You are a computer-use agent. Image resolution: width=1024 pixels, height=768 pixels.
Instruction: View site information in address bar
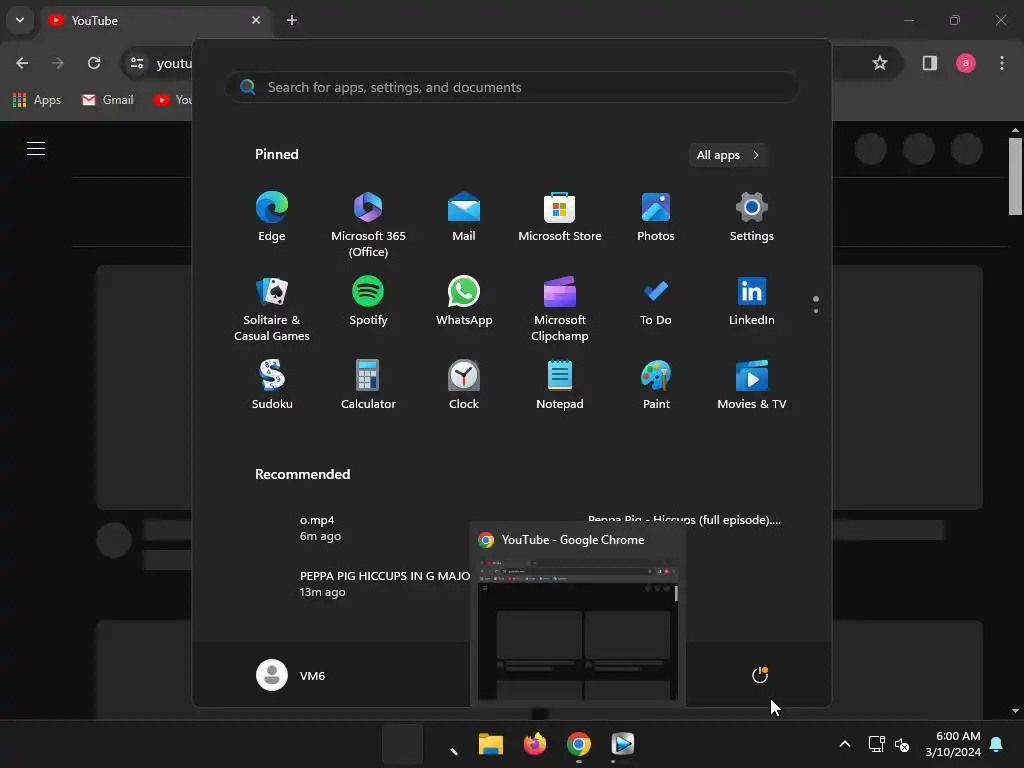coord(137,63)
